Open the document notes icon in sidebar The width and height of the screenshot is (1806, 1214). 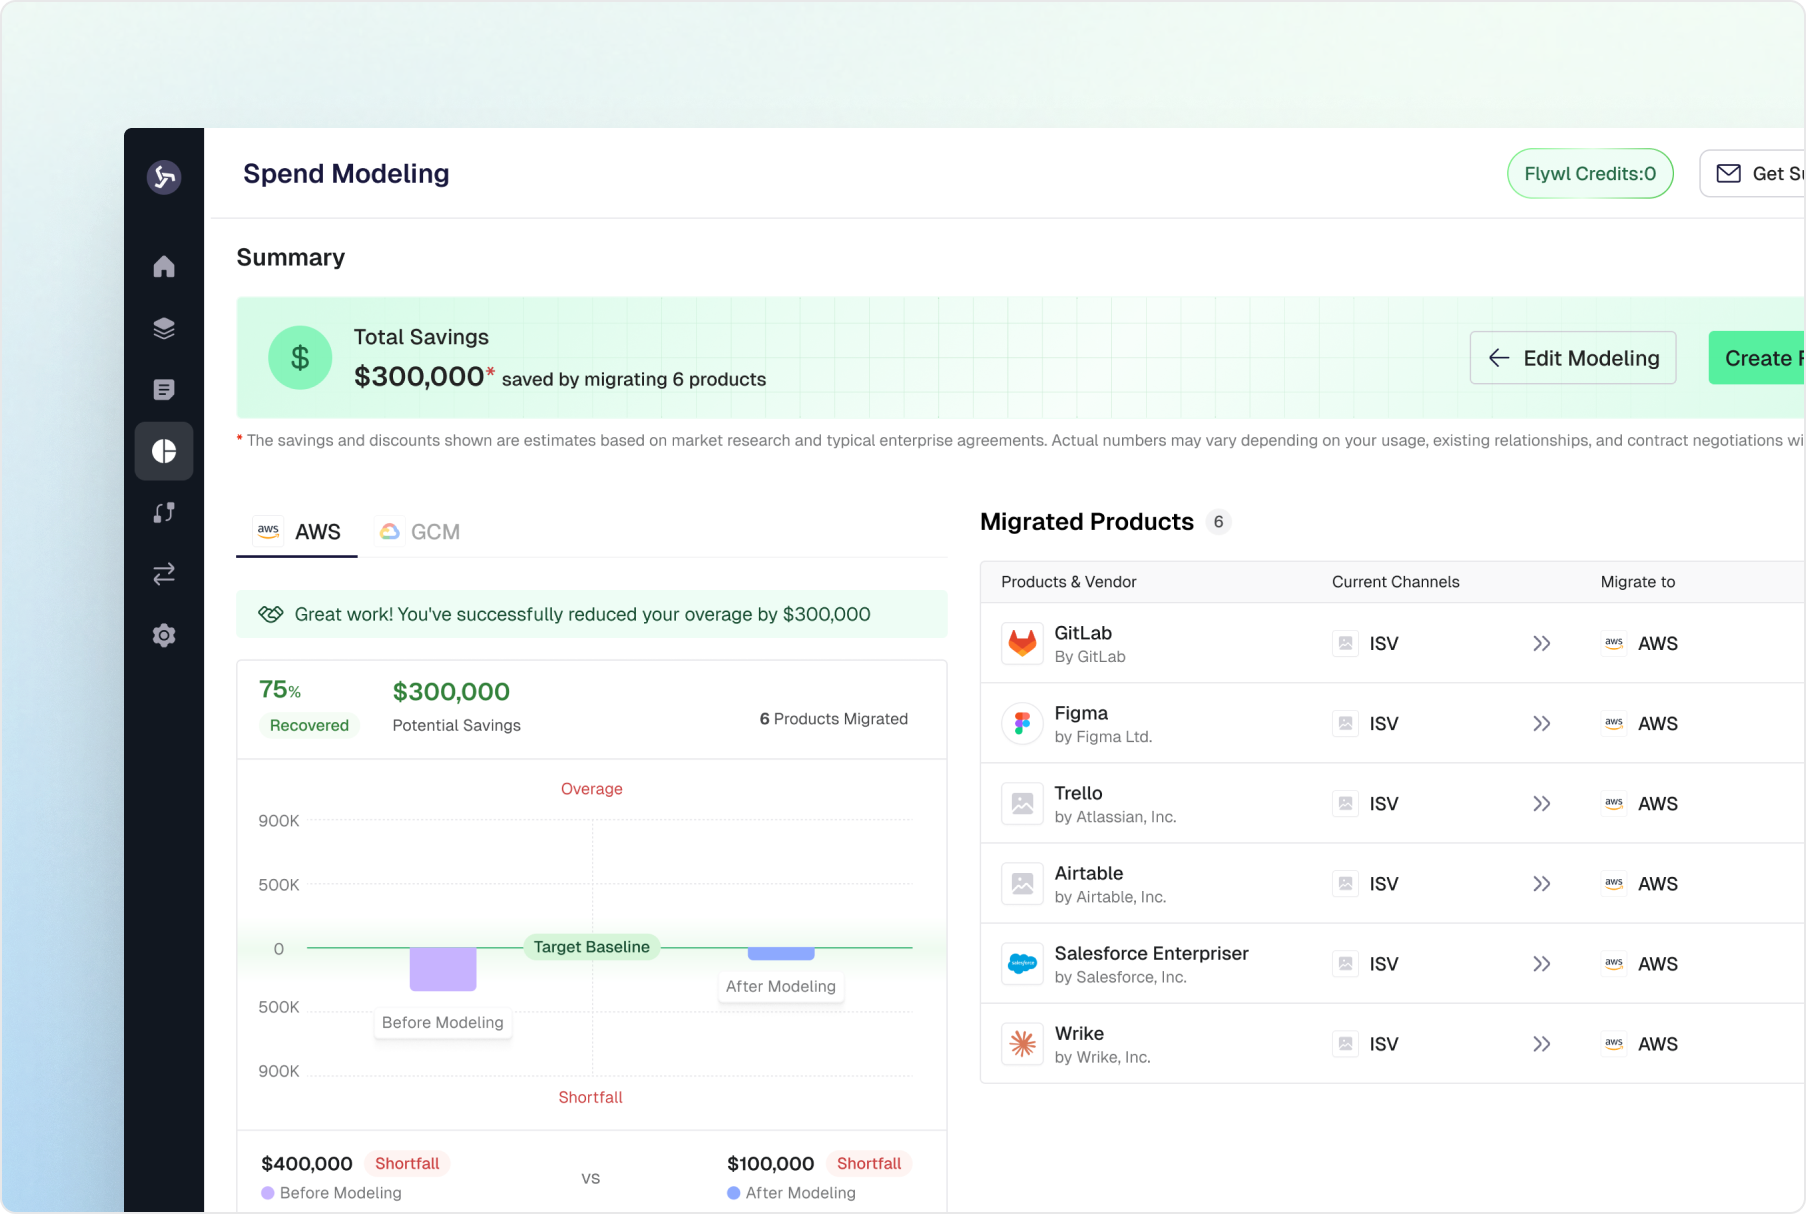(x=164, y=390)
